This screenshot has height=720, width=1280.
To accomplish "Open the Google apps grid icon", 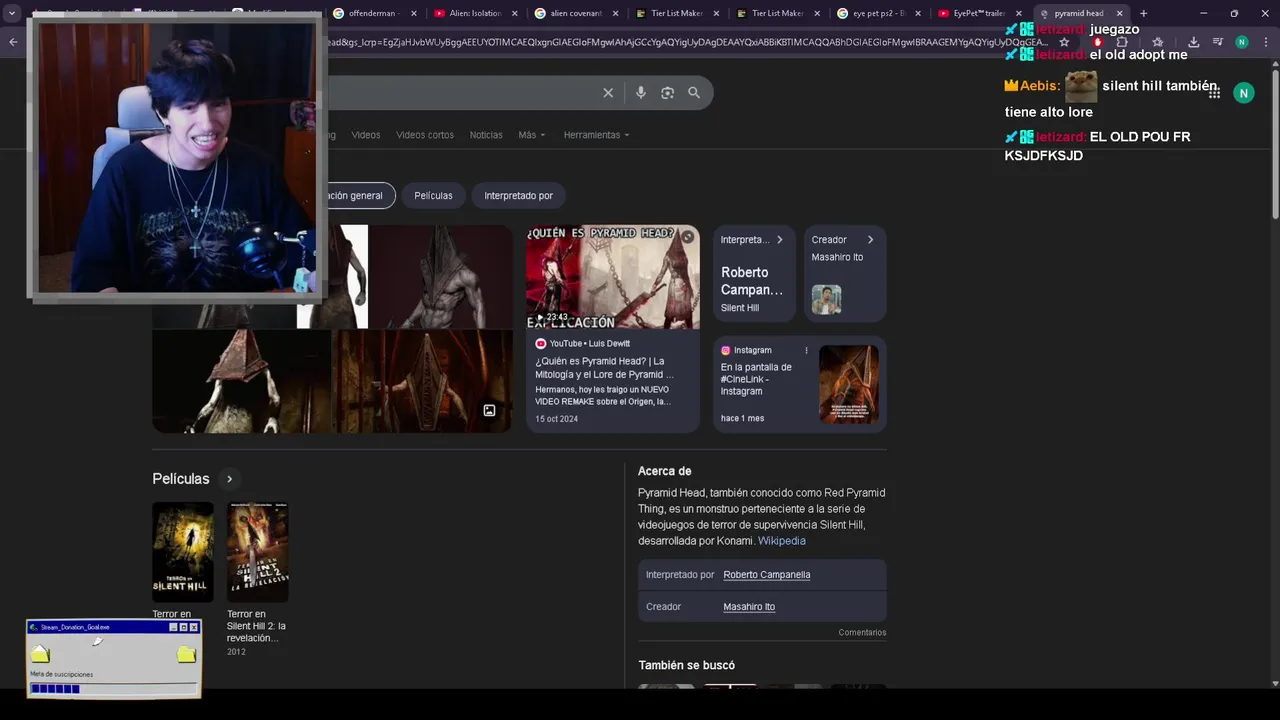I will coord(1214,93).
